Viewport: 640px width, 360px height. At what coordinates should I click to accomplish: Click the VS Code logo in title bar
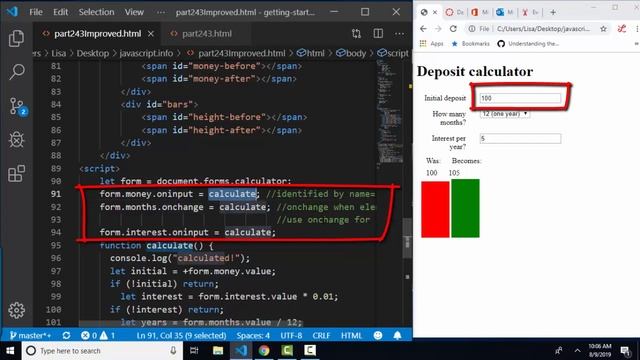[x=12, y=11]
